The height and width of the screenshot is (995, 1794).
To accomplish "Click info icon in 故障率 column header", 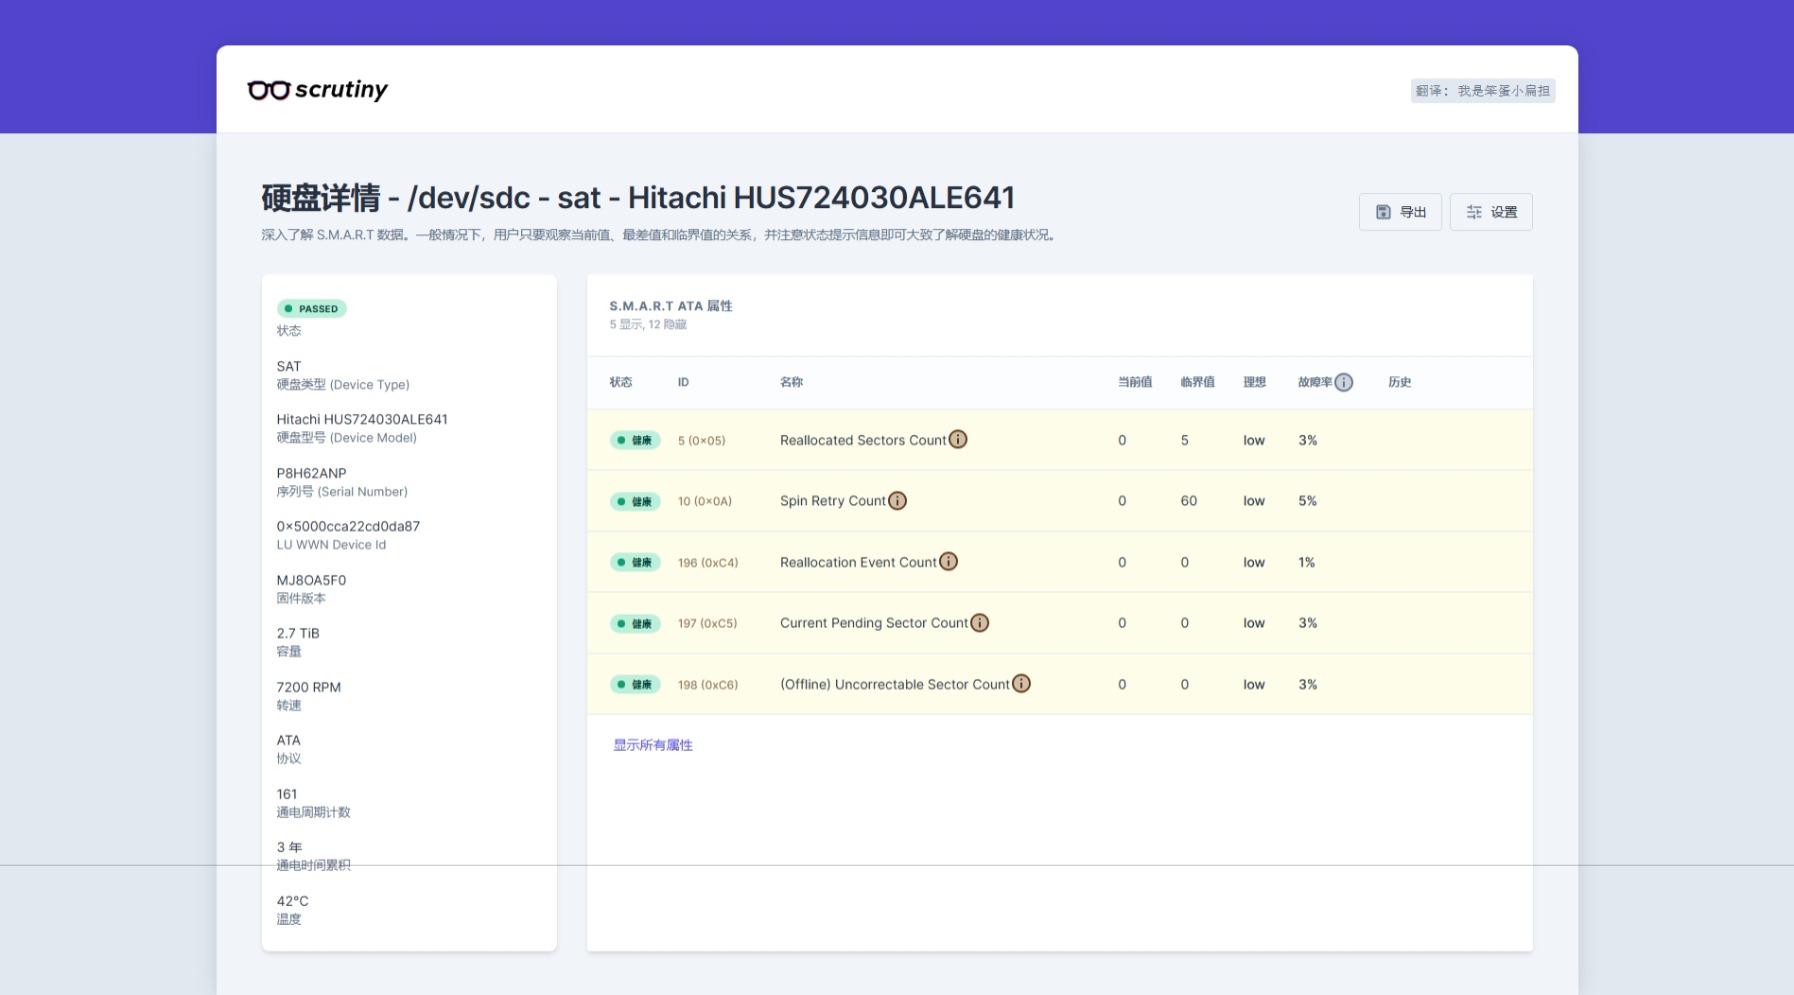I will point(1344,382).
